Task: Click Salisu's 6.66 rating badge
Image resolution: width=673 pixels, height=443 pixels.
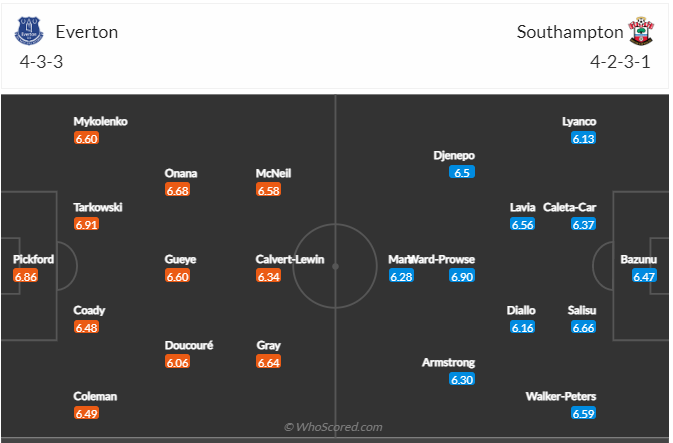Action: coord(583,327)
